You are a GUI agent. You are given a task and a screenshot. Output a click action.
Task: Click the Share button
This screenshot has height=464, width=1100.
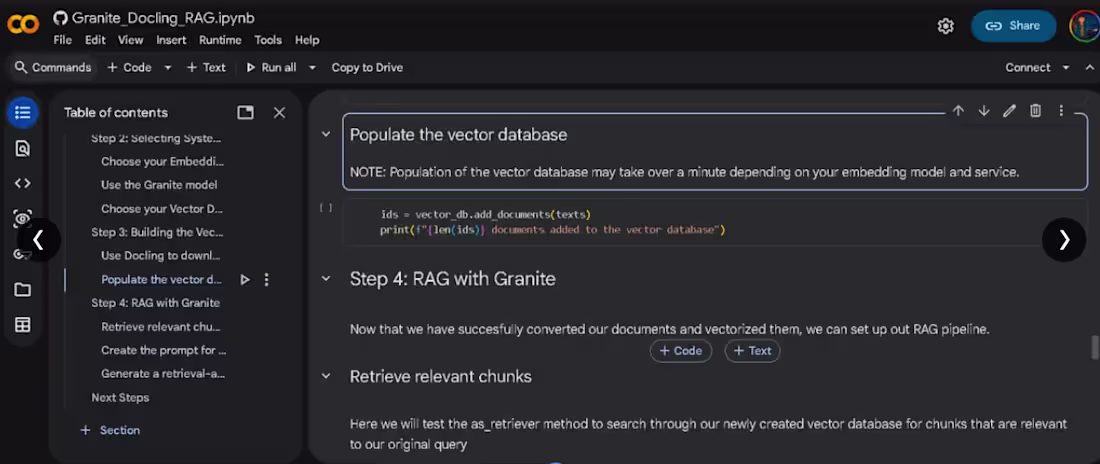click(x=1014, y=26)
